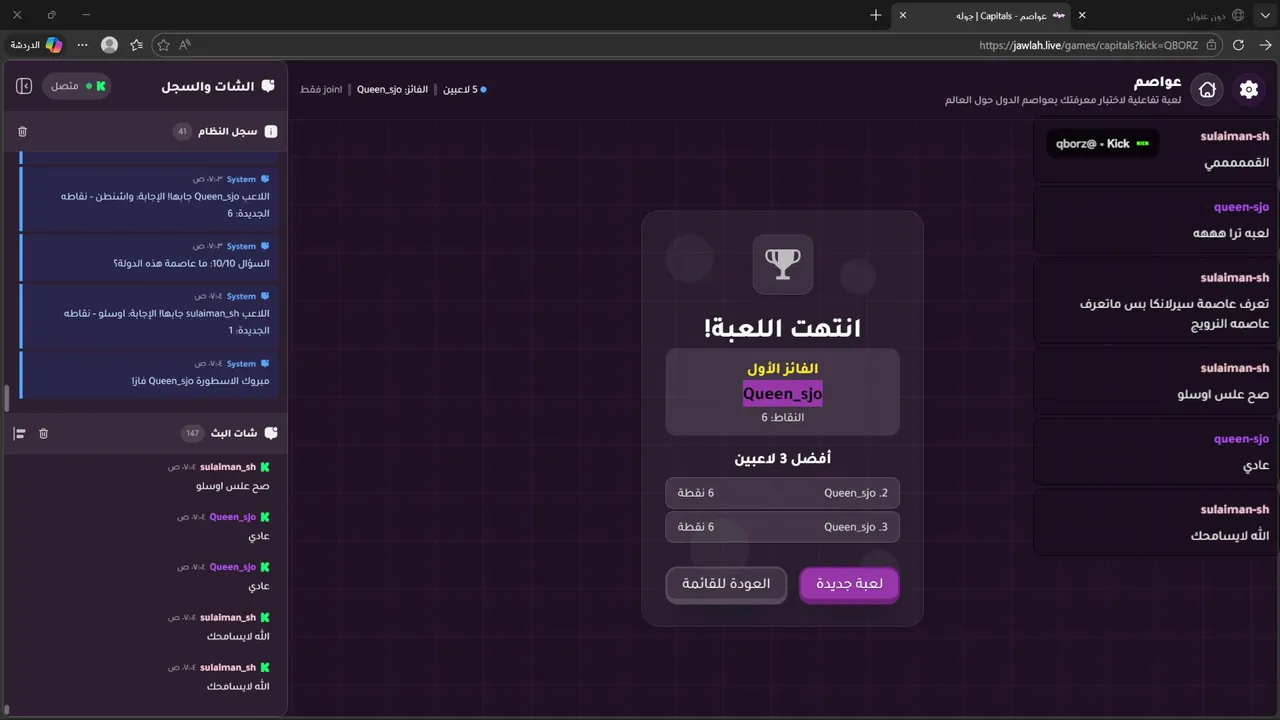Collapse the chat and log sidebar
This screenshot has height=720, width=1280.
pyautogui.click(x=24, y=86)
